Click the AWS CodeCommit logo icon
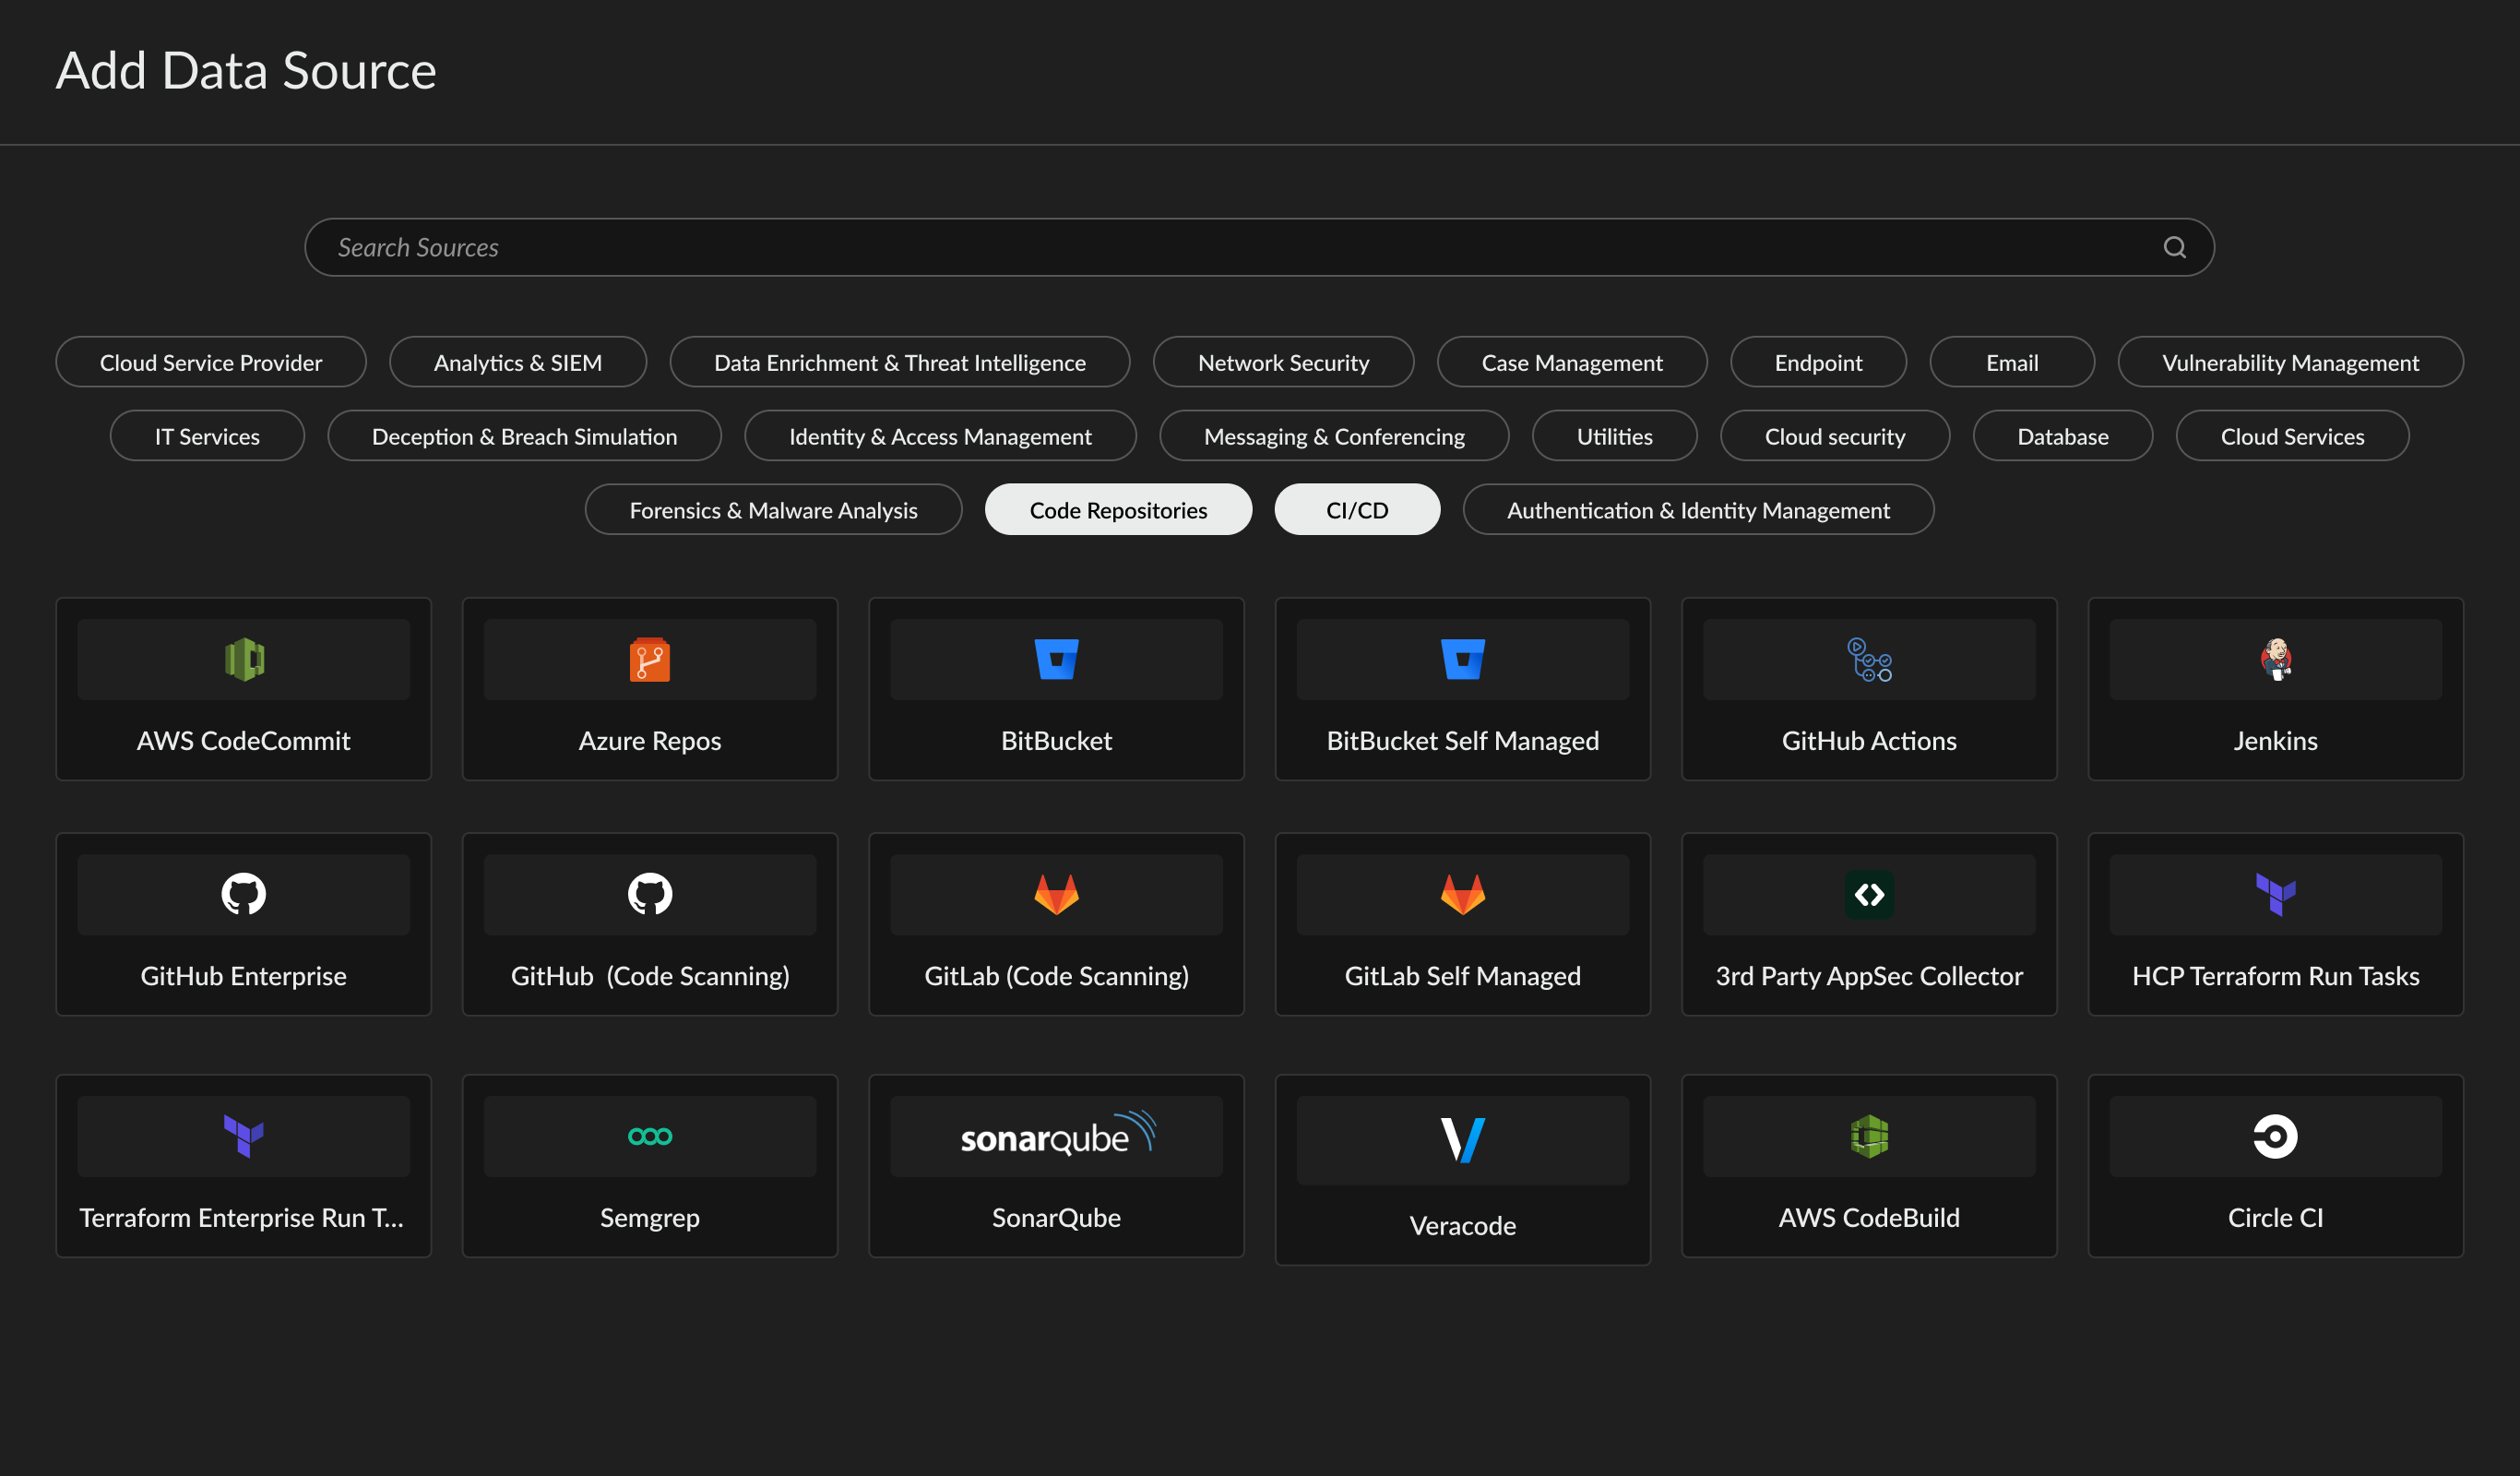Image resolution: width=2520 pixels, height=1476 pixels. (x=243, y=659)
